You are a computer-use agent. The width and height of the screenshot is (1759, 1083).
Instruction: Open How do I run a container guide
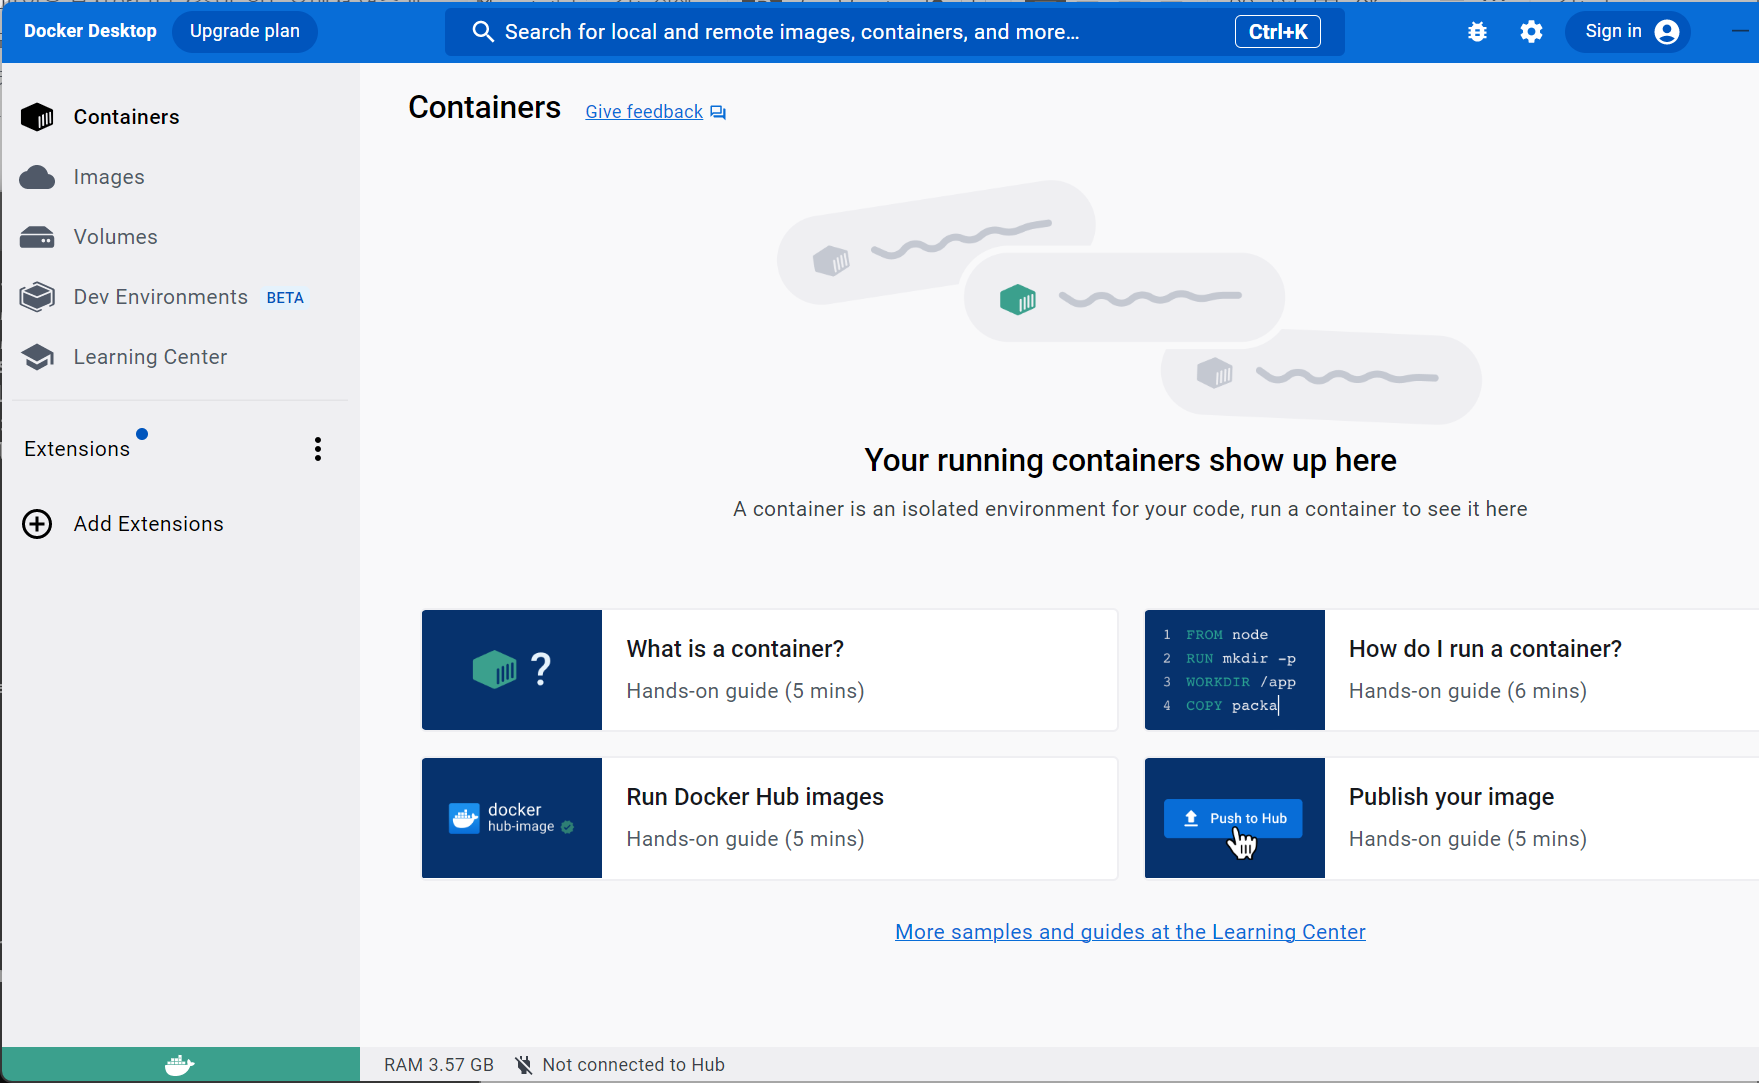[x=1452, y=670]
